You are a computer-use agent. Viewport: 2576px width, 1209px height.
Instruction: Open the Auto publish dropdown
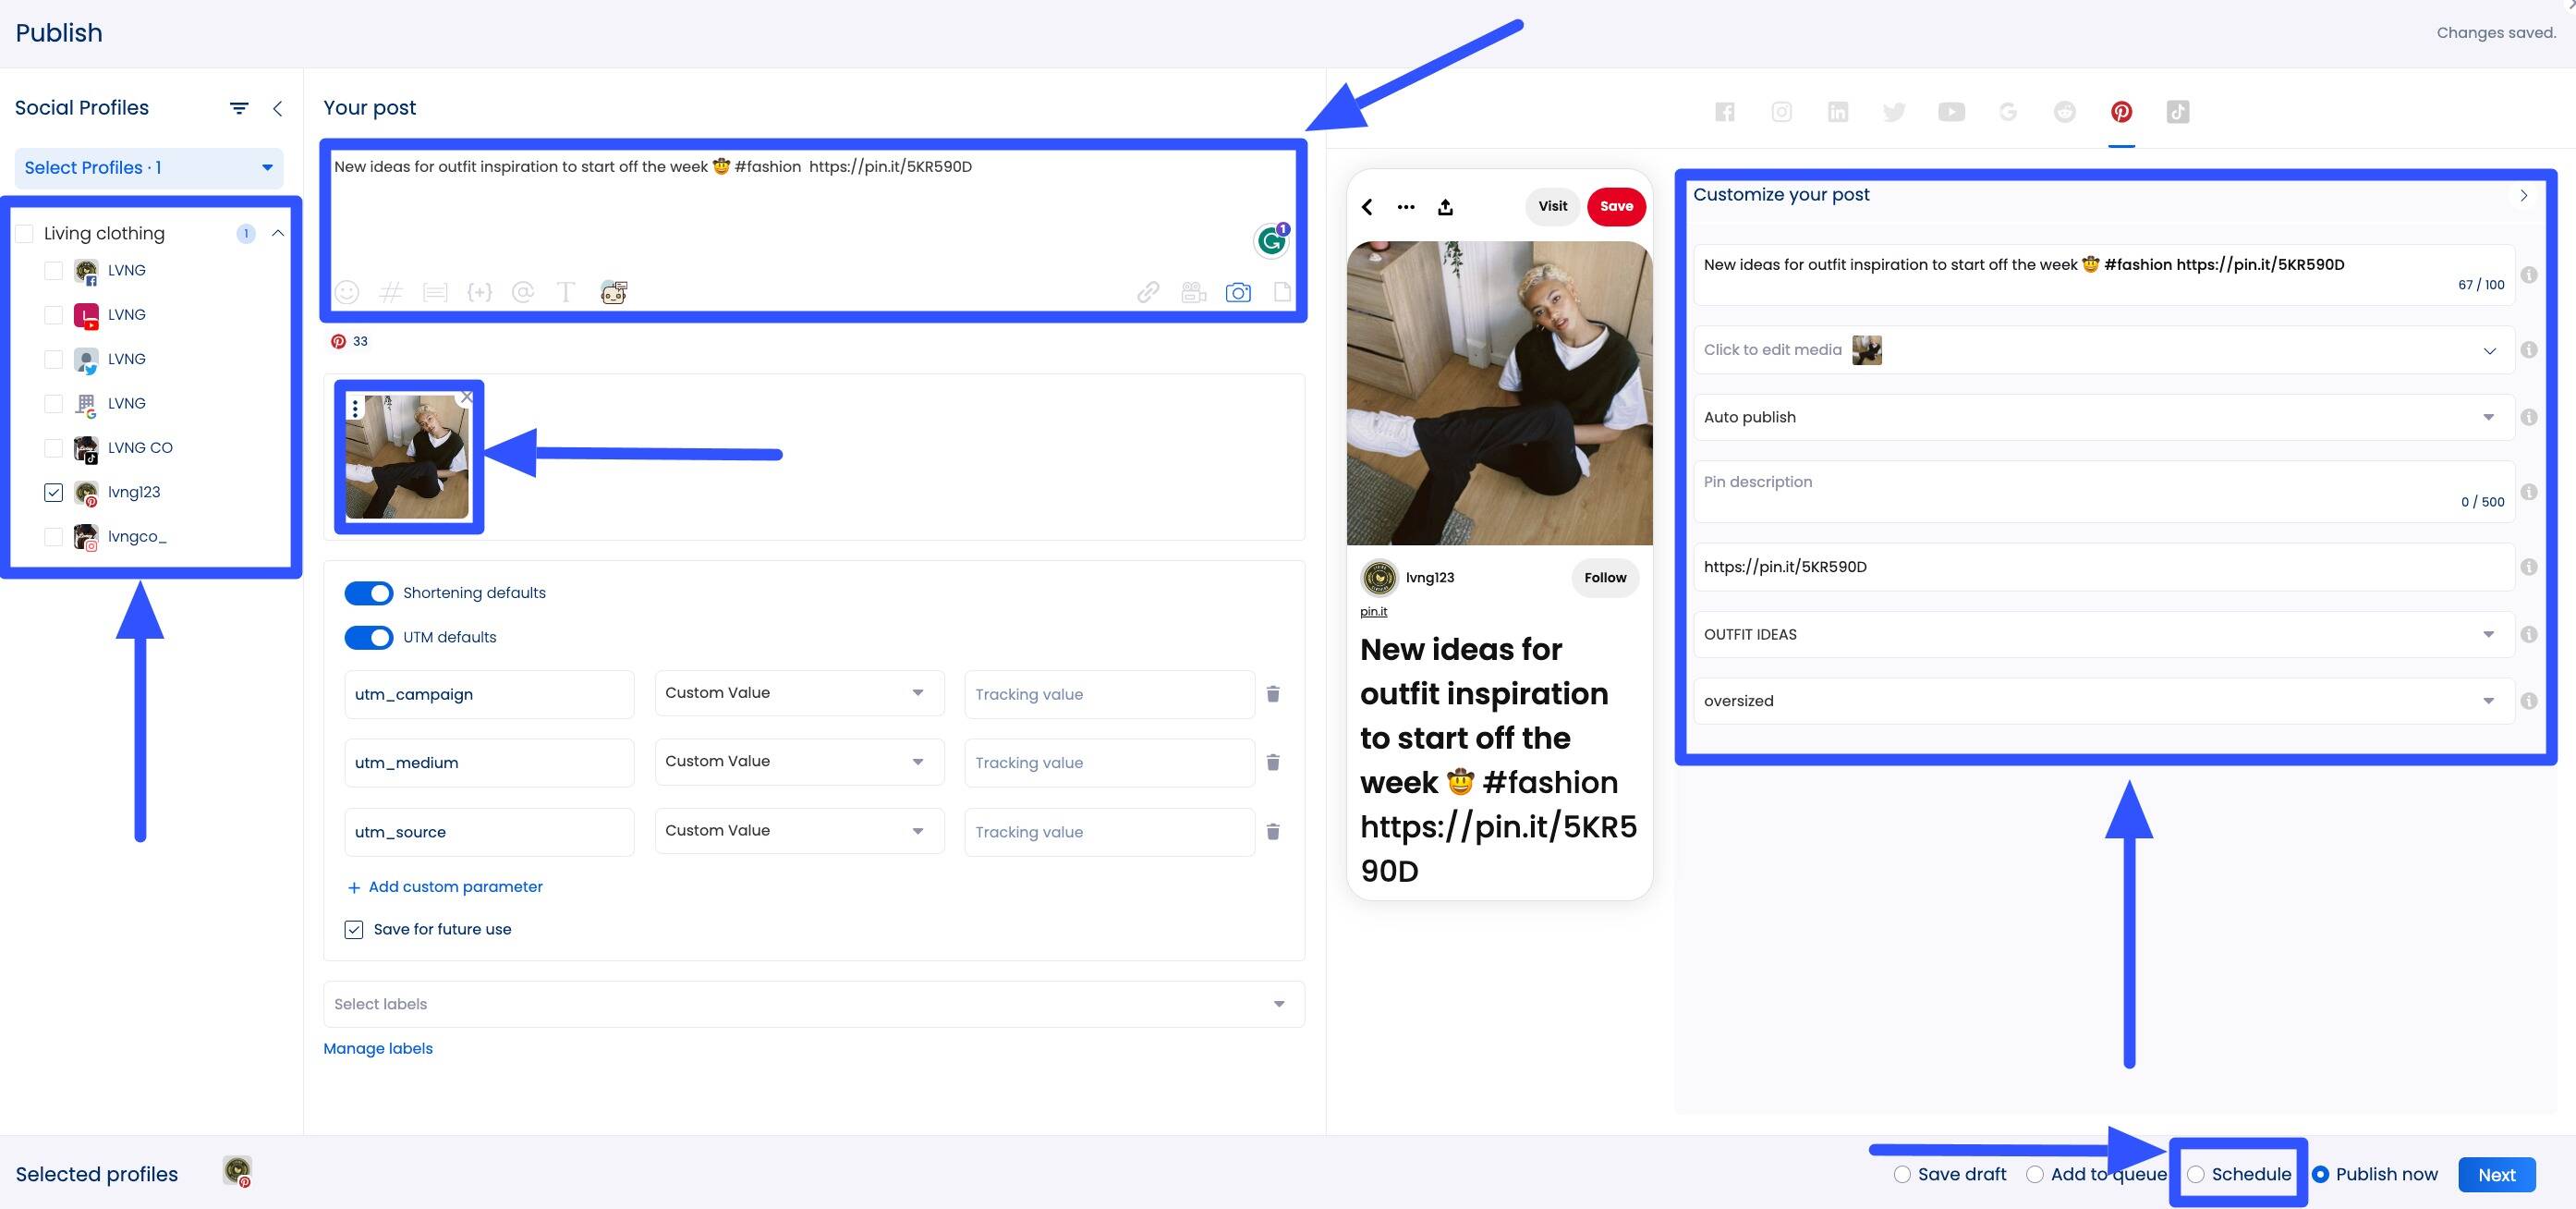click(2489, 417)
